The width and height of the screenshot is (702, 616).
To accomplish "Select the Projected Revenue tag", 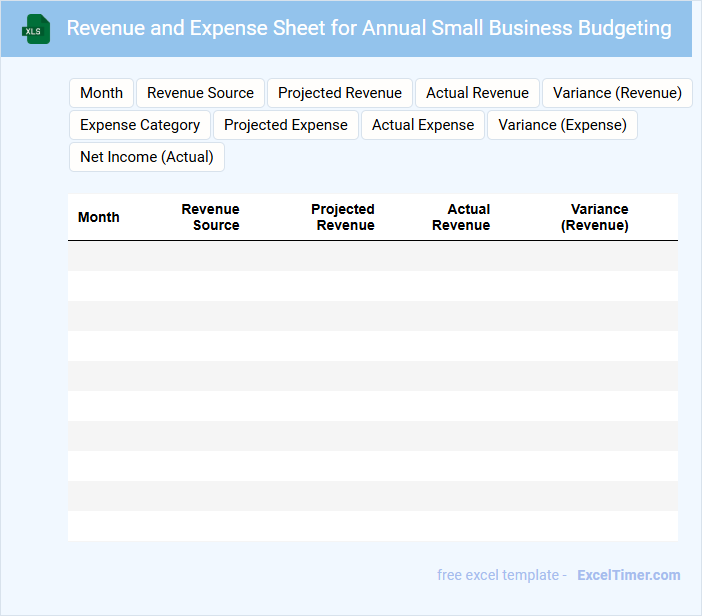I will click(x=340, y=93).
